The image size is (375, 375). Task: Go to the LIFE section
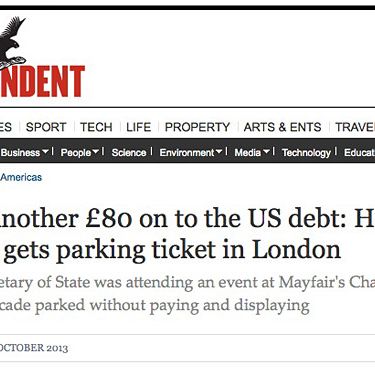click(x=139, y=127)
